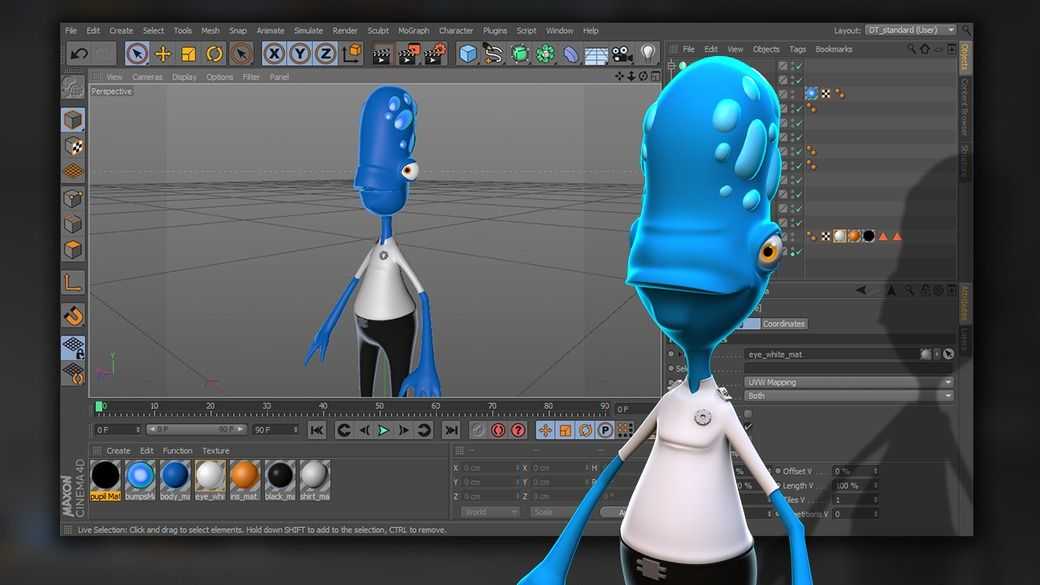Click the Coordinates tab button
The height and width of the screenshot is (585, 1040).
[x=783, y=324]
